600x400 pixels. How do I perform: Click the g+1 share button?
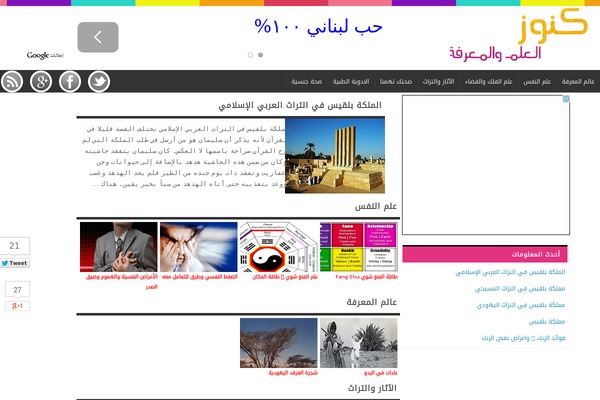17,306
